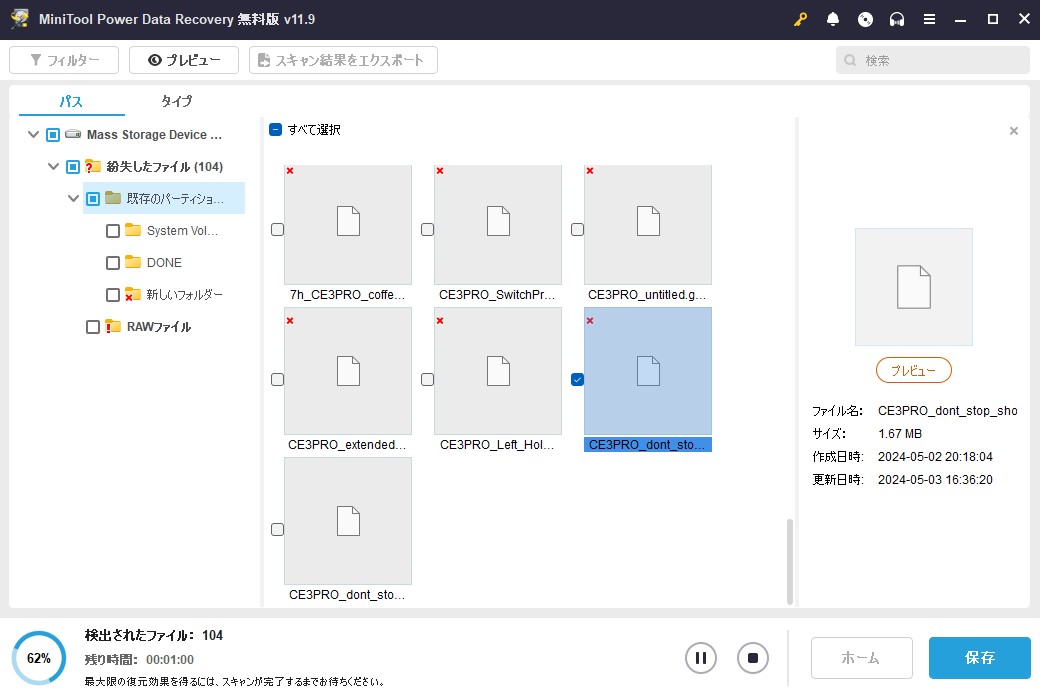Click the RAWファイル folder icon

point(113,326)
